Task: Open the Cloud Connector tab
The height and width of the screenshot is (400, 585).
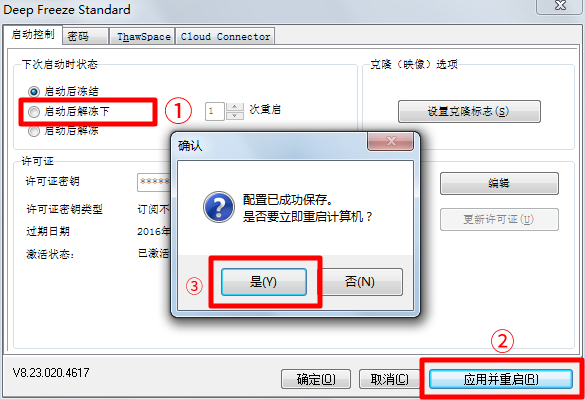Action: [x=225, y=36]
